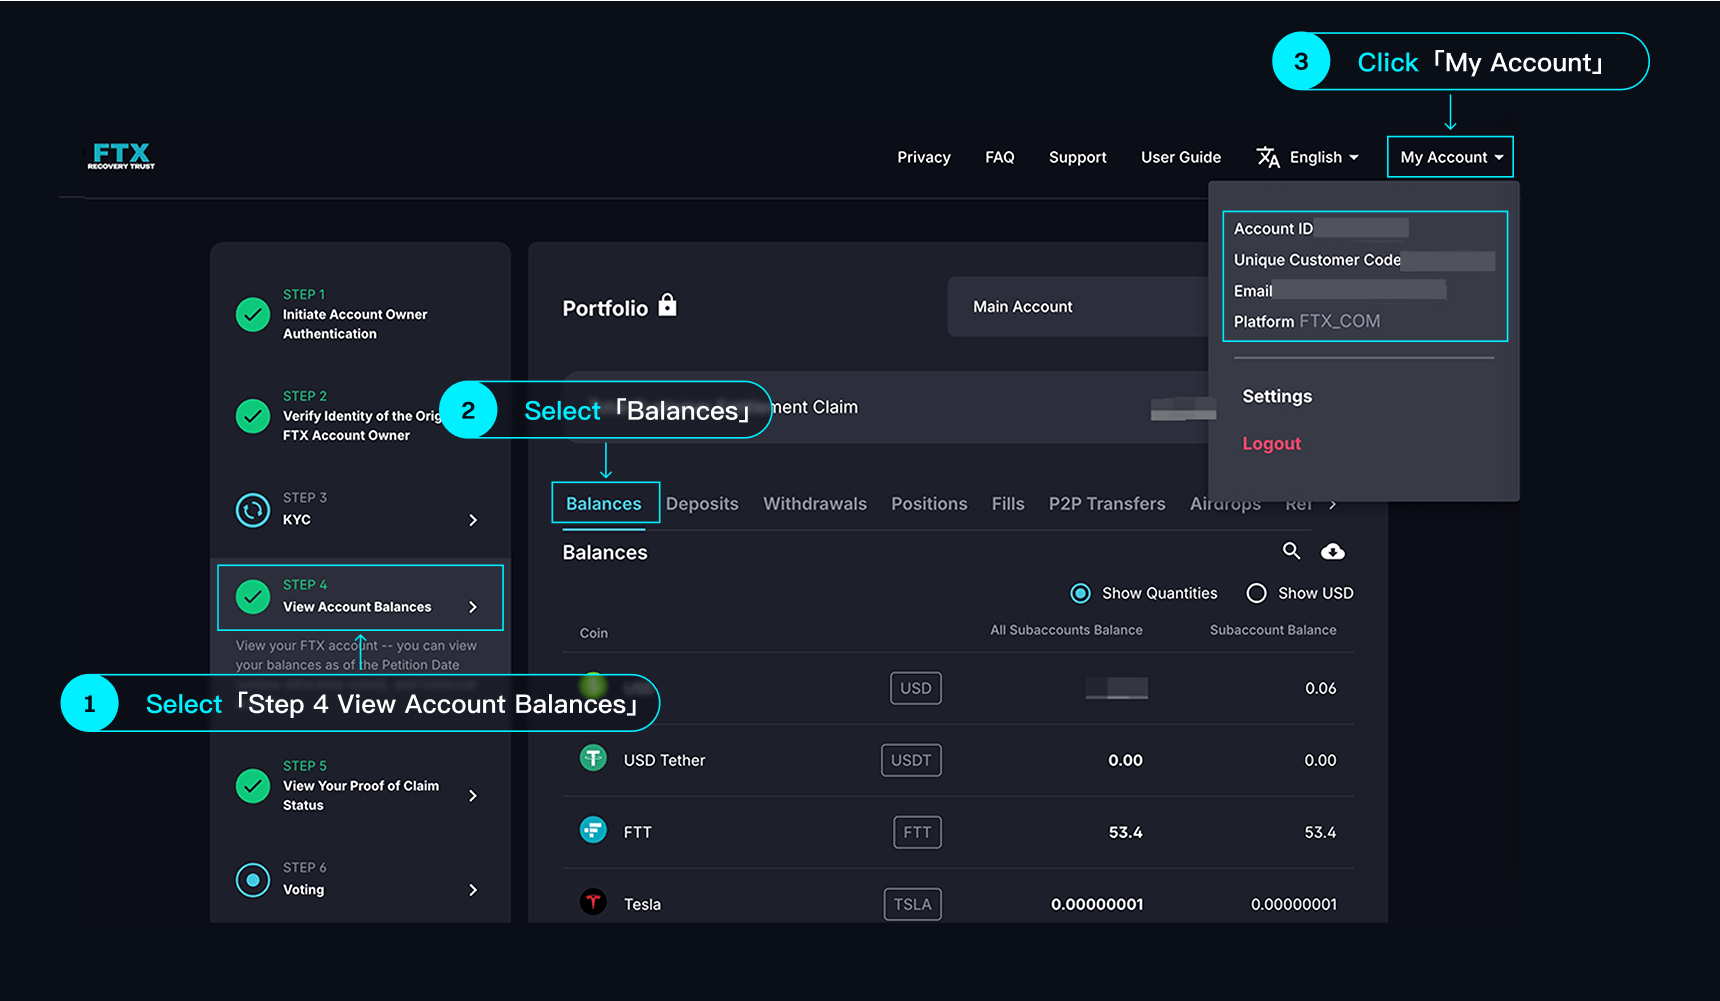Click Tesla subaccount balance 0.00000001
The height and width of the screenshot is (1001, 1720).
pyautogui.click(x=1294, y=904)
